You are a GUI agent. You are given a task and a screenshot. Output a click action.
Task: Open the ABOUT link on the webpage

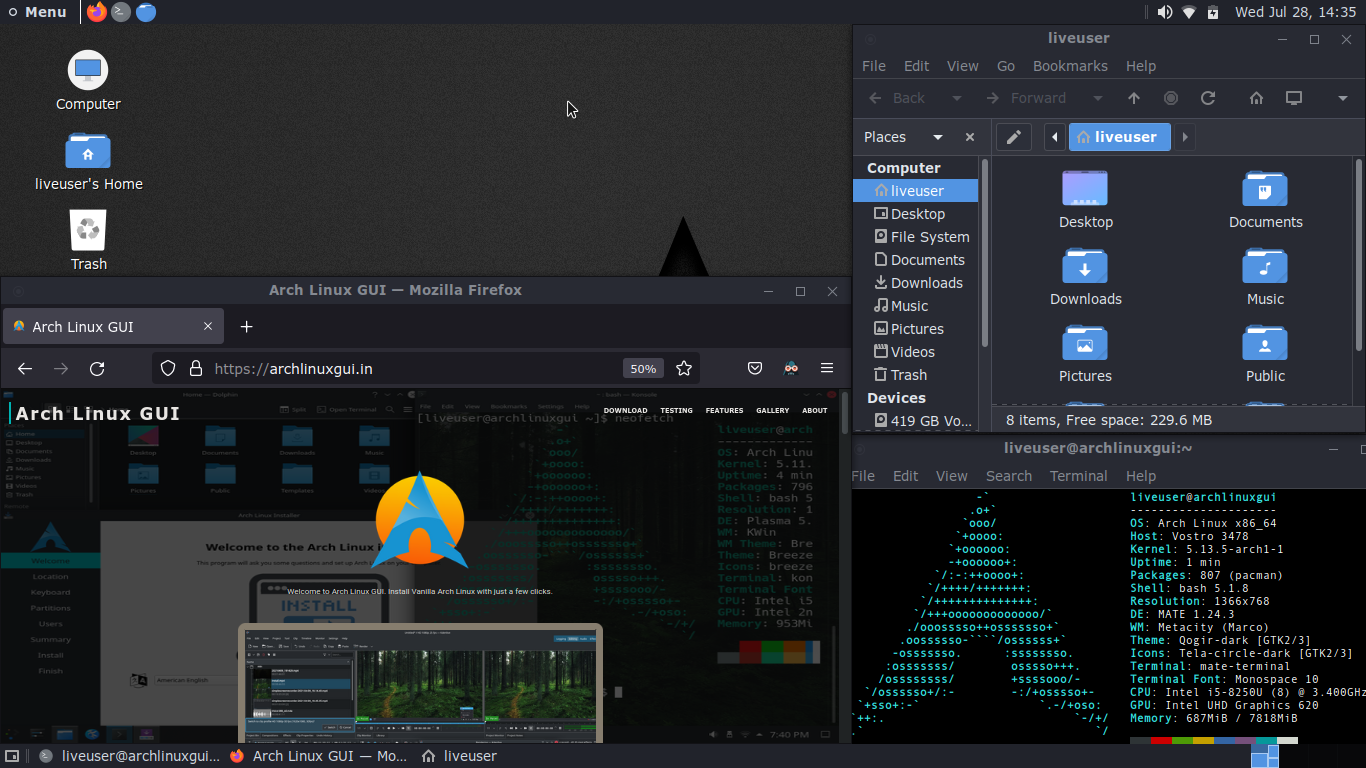pyautogui.click(x=815, y=411)
